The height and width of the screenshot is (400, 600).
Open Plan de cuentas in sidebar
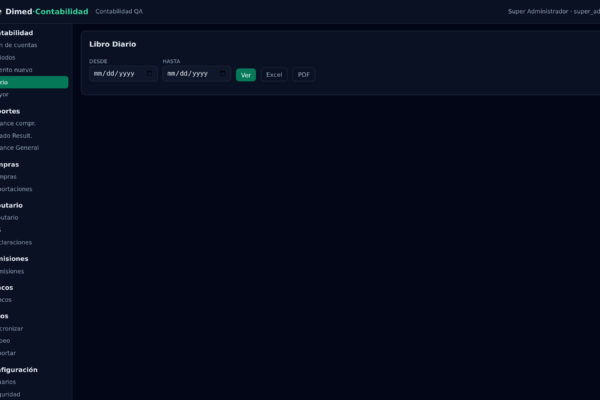click(x=18, y=45)
